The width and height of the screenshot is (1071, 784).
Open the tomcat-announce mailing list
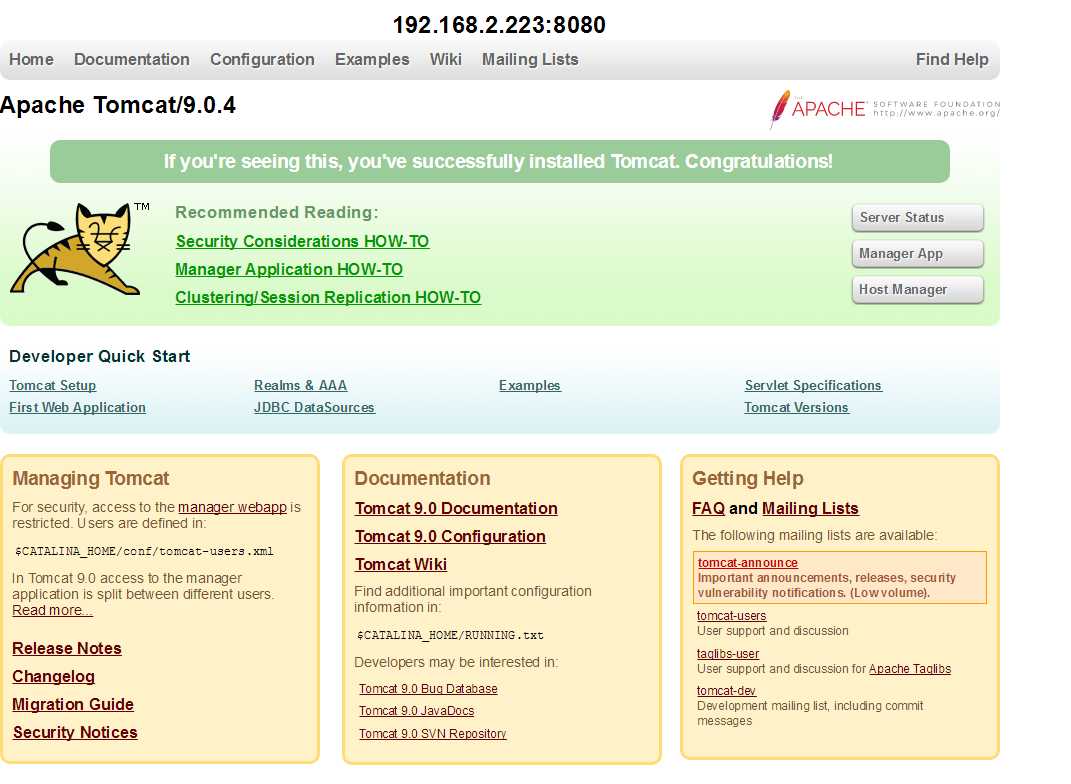coord(748,563)
